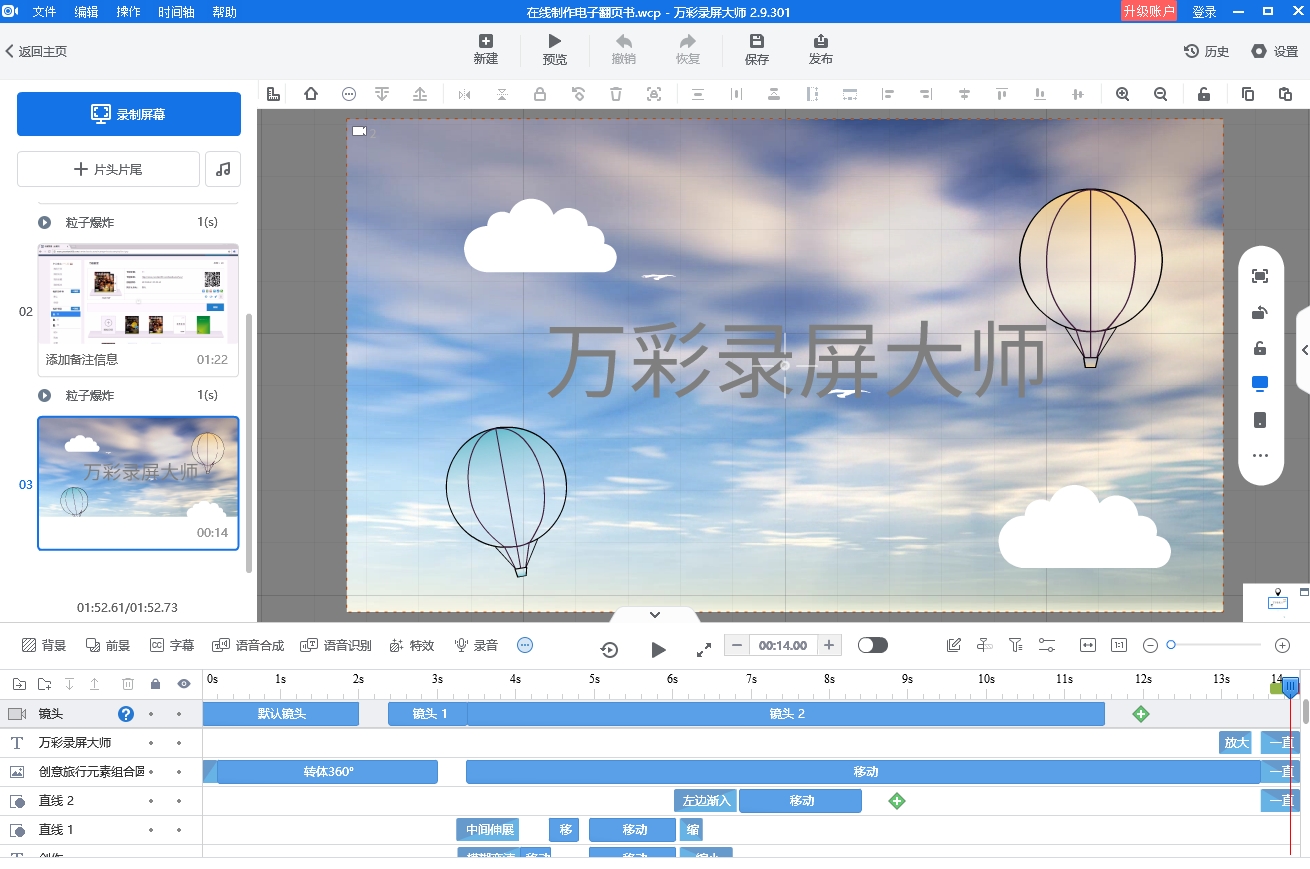
Task: Click the 录制屏幕 button
Action: tap(129, 114)
